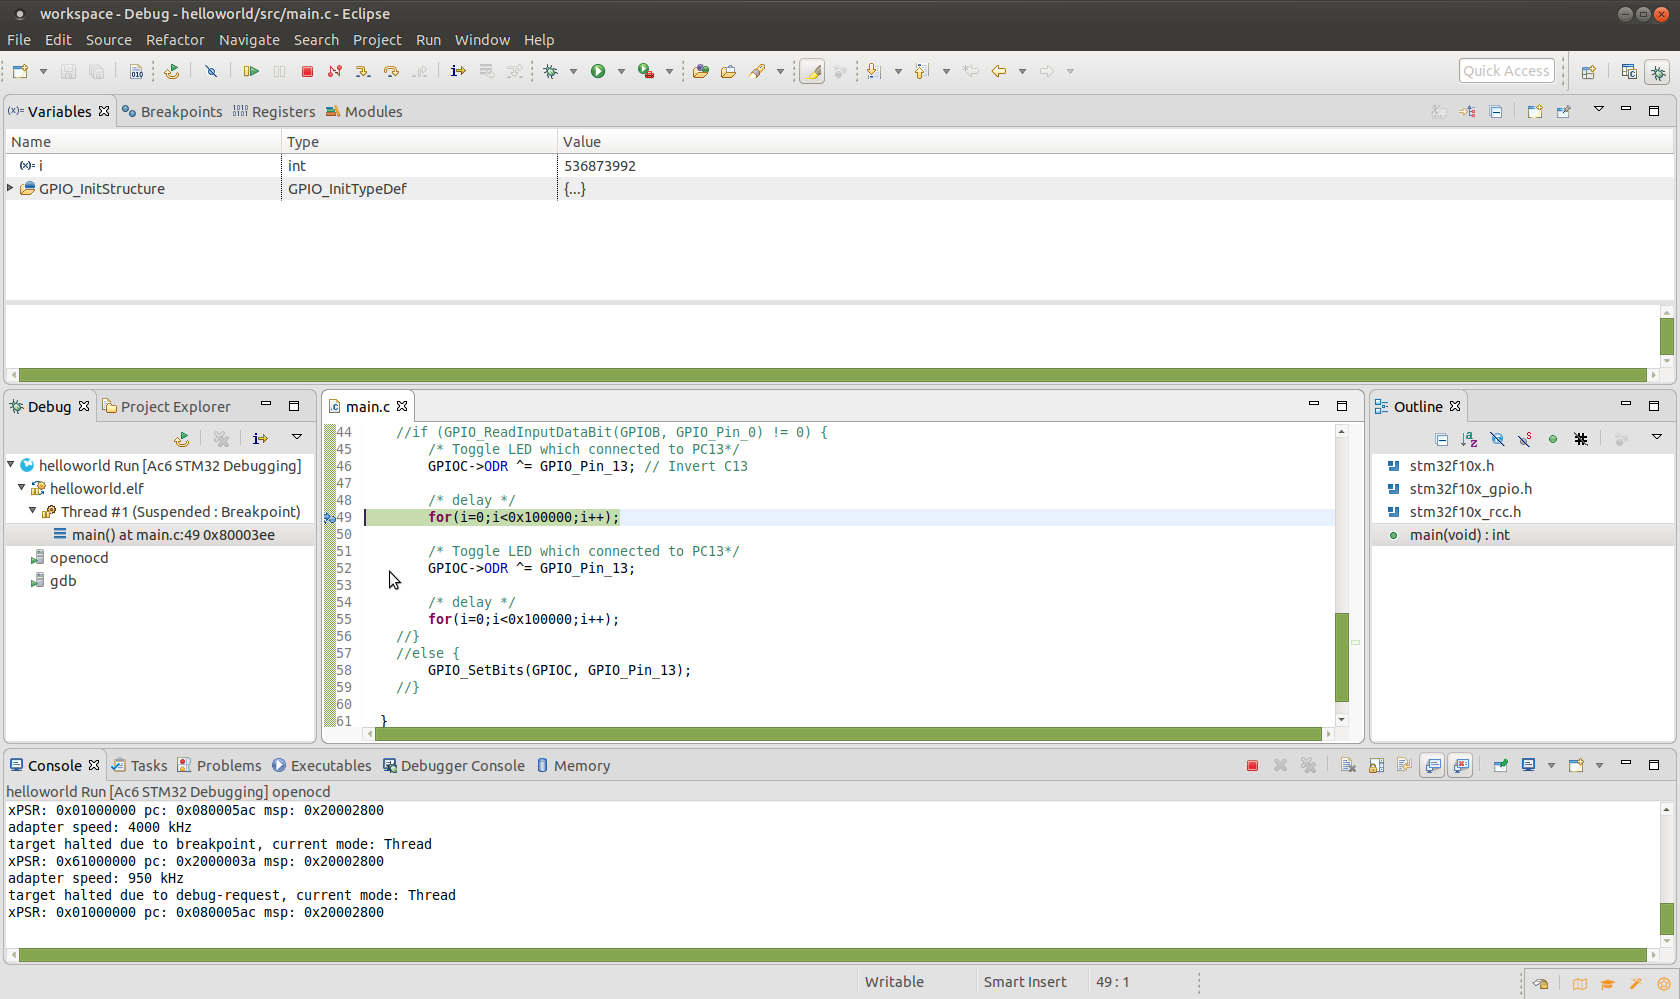Image resolution: width=1680 pixels, height=999 pixels.
Task: Click the editor vertical scrollbar thumb
Action: (1341, 656)
